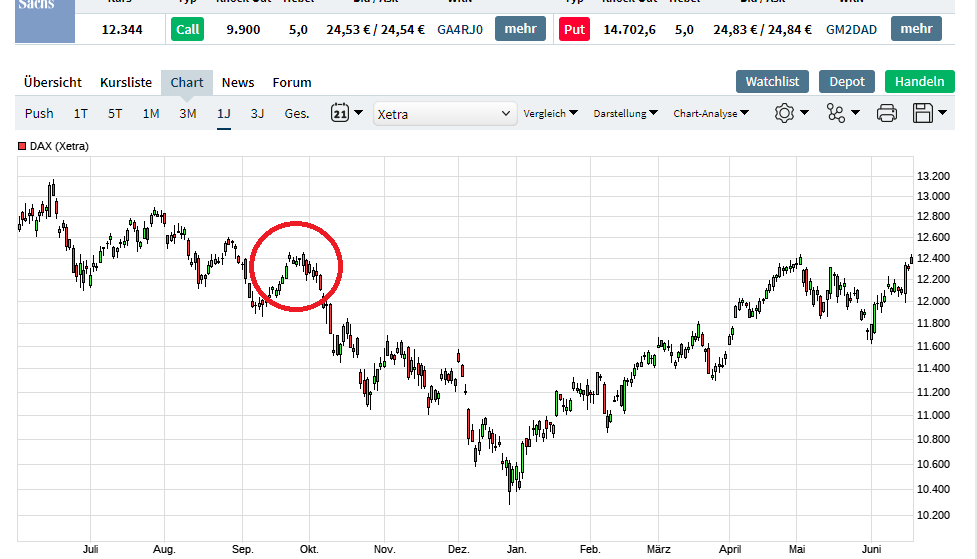The width and height of the screenshot is (977, 559).
Task: Click the share chart icon
Action: (x=836, y=113)
